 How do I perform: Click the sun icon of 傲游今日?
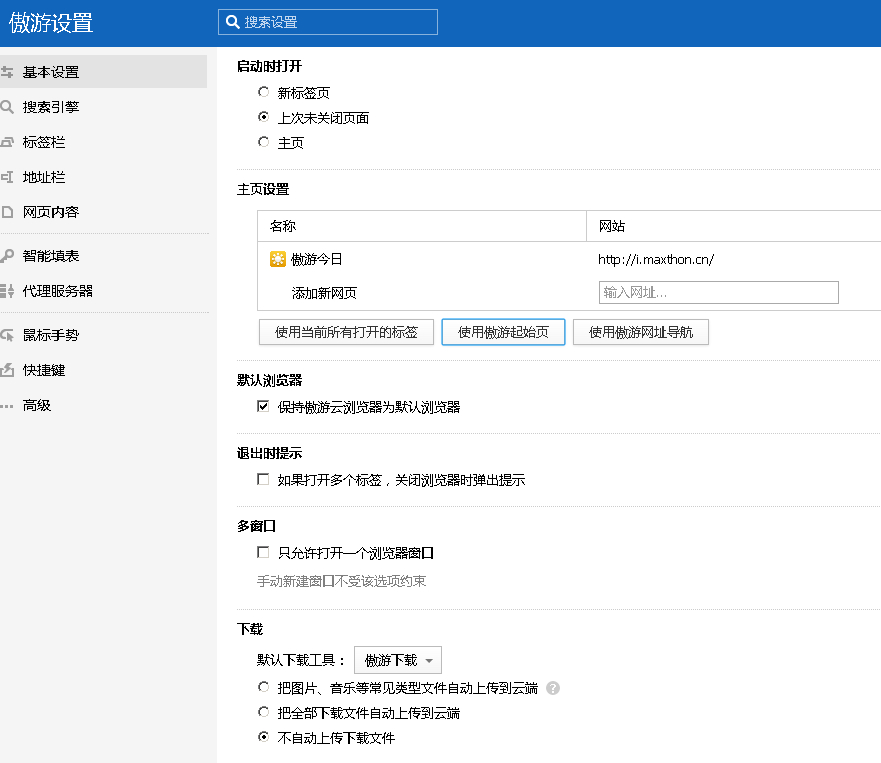[278, 259]
